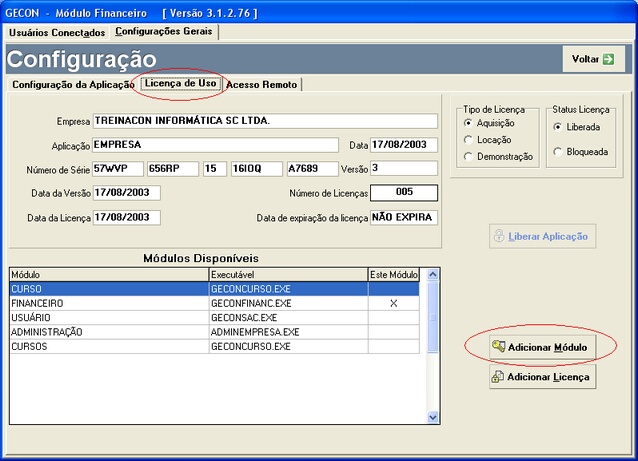Open the Acesso Remoto tab
This screenshot has width=638, height=461.
pyautogui.click(x=261, y=85)
